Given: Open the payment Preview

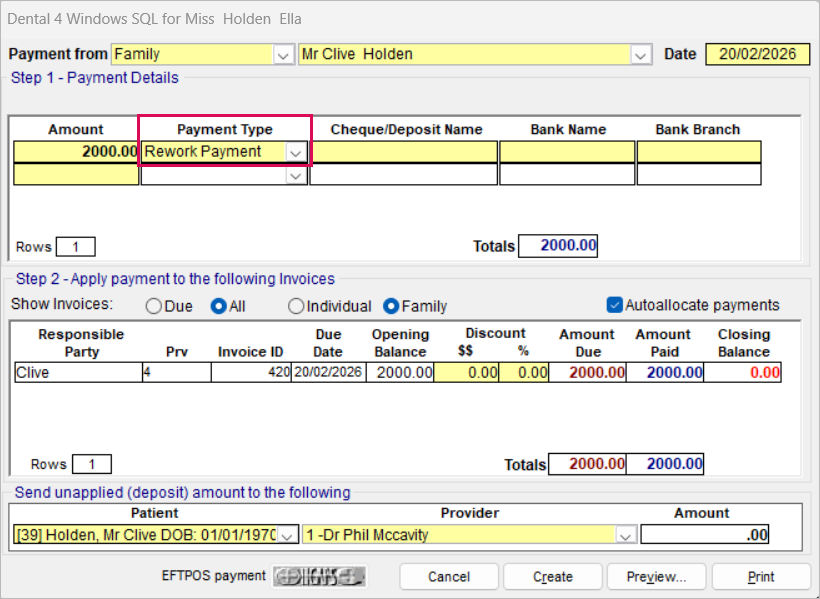Looking at the screenshot, I should click(656, 577).
